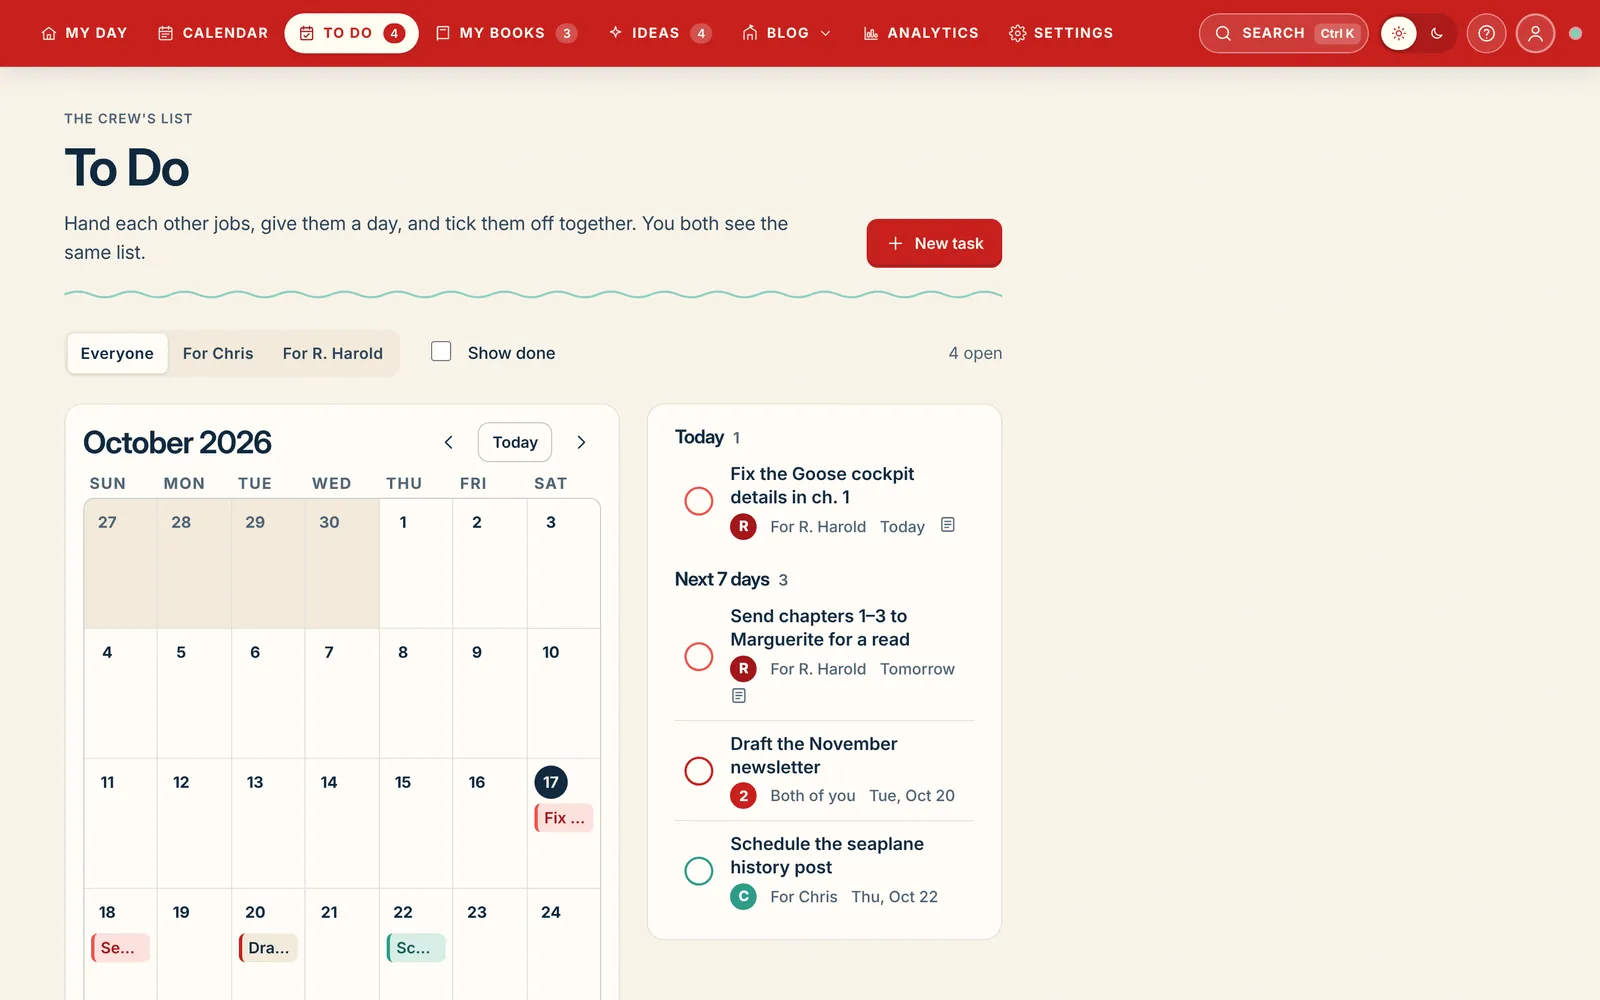Open Ideas in navigation

click(660, 33)
